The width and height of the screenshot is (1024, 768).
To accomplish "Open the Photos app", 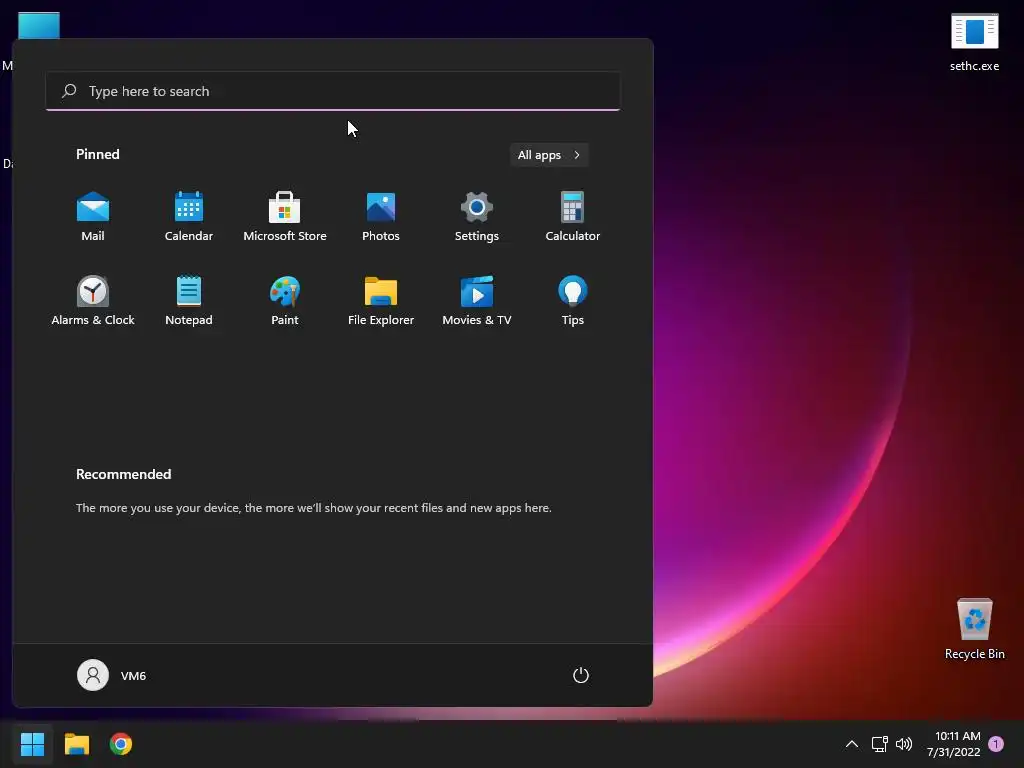I will pyautogui.click(x=381, y=217).
